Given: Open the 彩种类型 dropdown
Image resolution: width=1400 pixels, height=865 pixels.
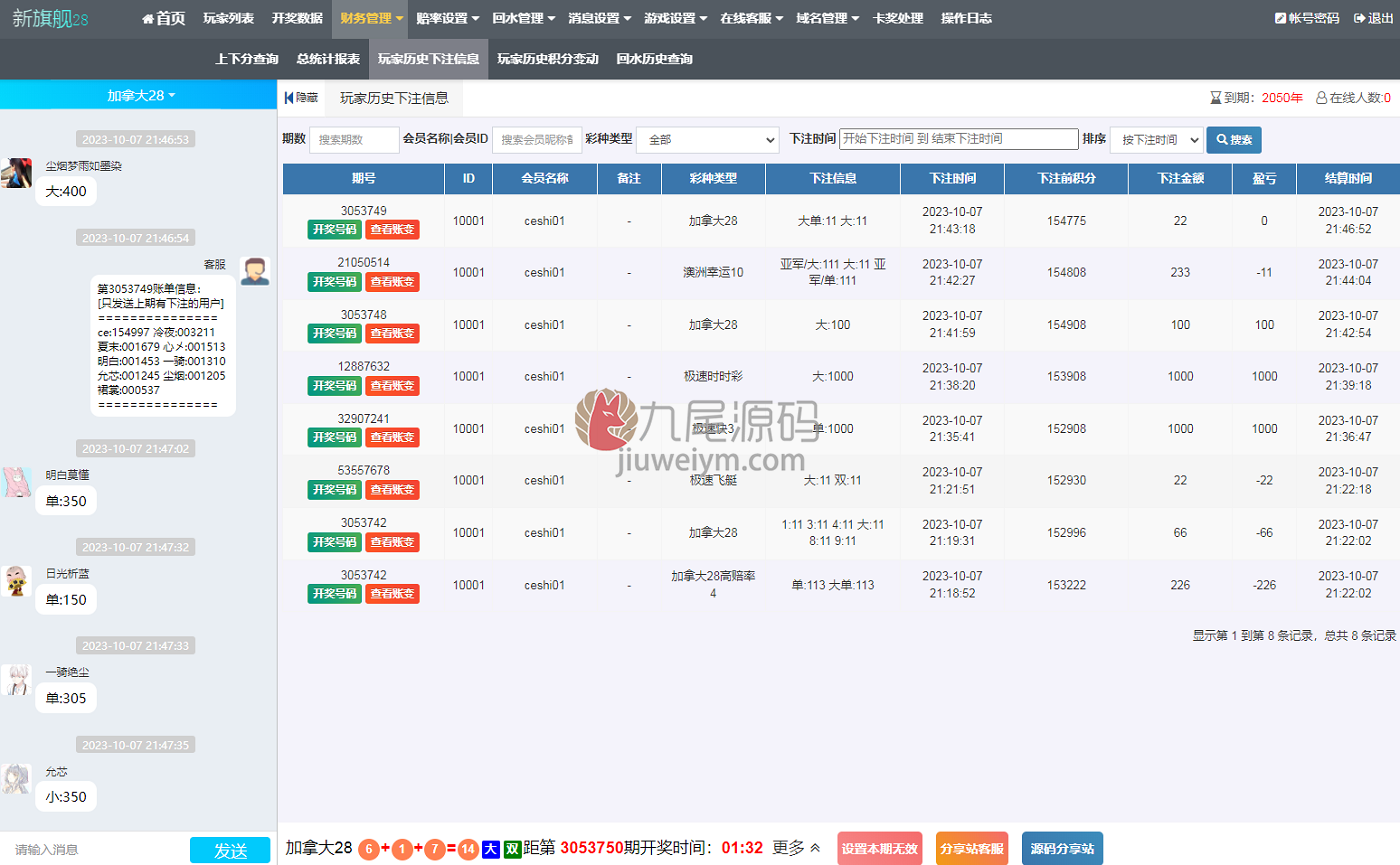Looking at the screenshot, I should (x=708, y=140).
